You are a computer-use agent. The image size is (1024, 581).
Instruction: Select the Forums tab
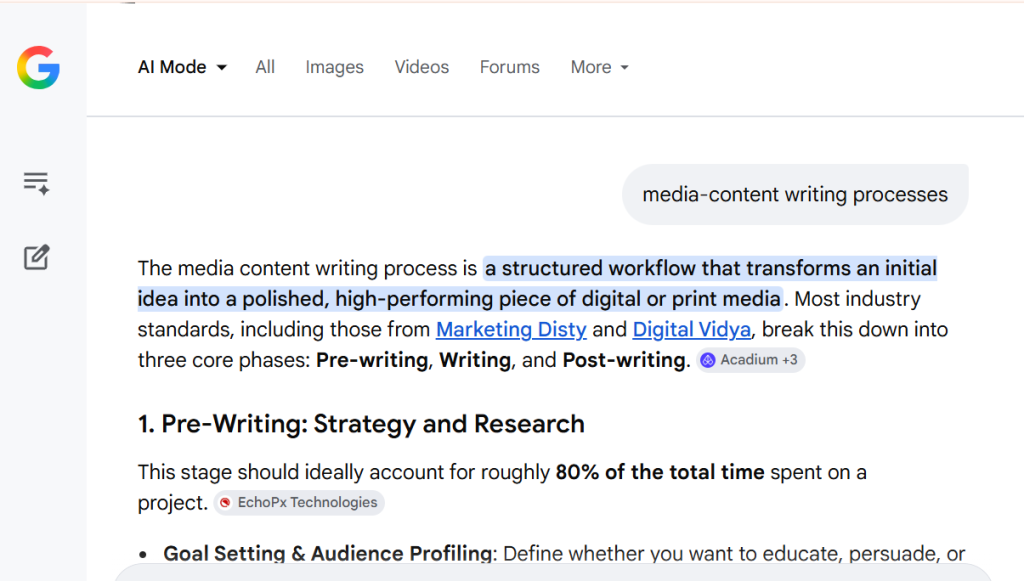pos(509,68)
